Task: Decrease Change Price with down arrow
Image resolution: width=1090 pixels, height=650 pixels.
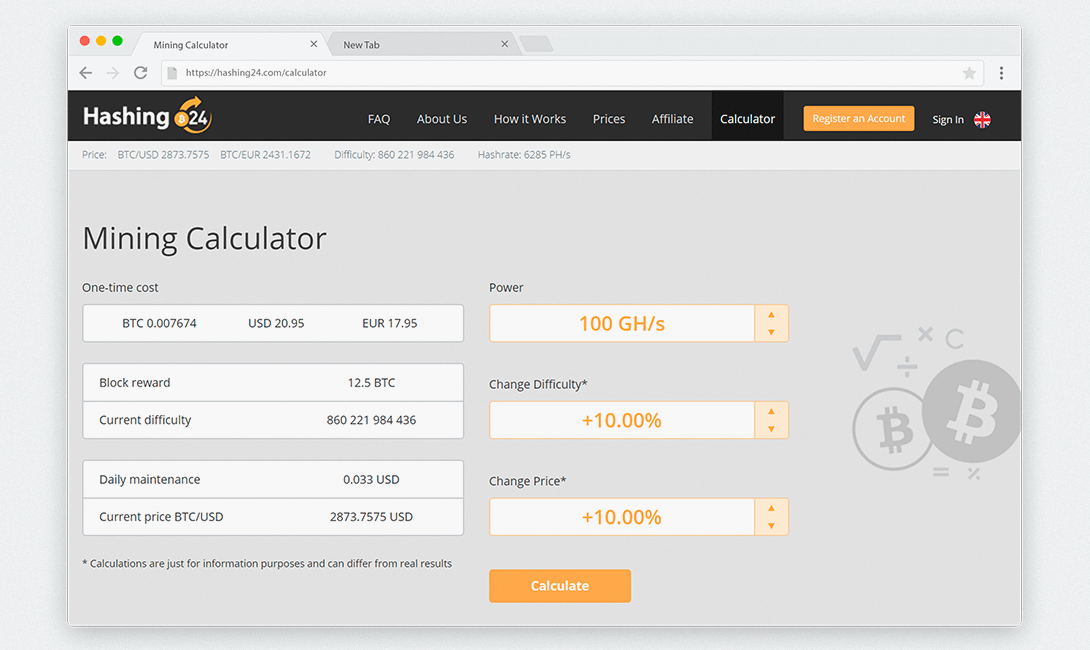Action: tap(771, 526)
